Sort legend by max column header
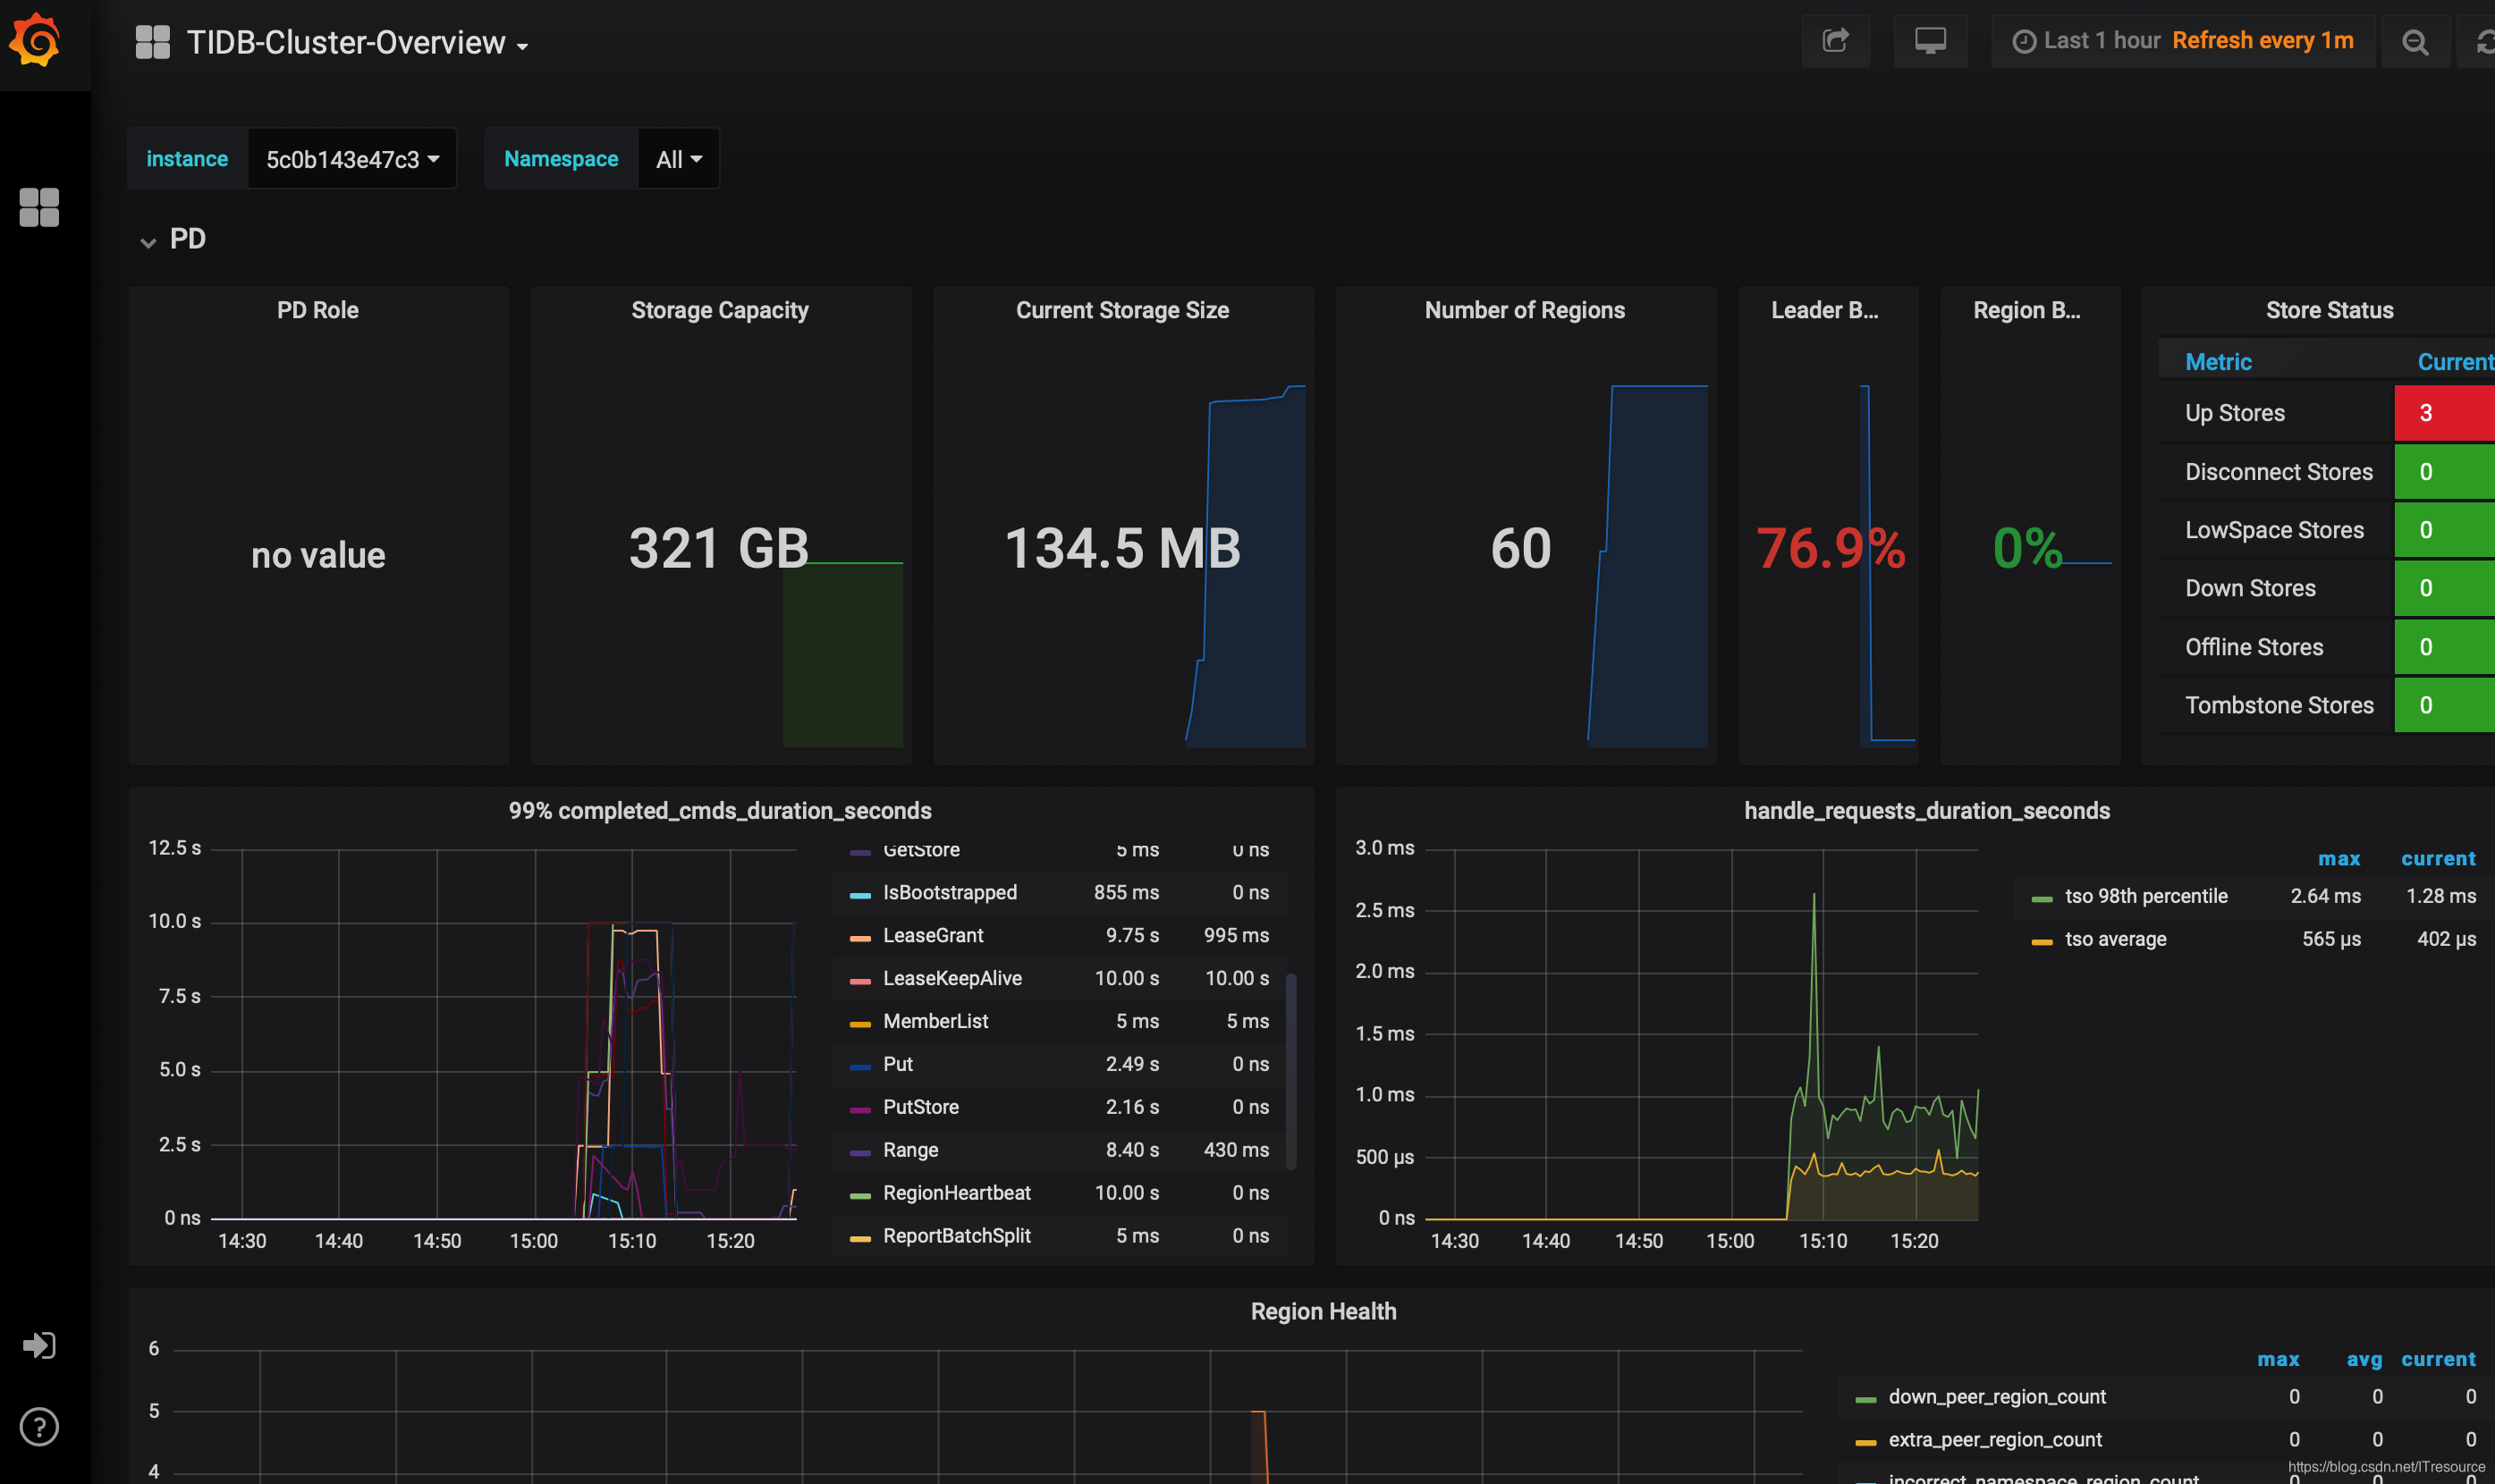The image size is (2495, 1484). (x=2338, y=858)
